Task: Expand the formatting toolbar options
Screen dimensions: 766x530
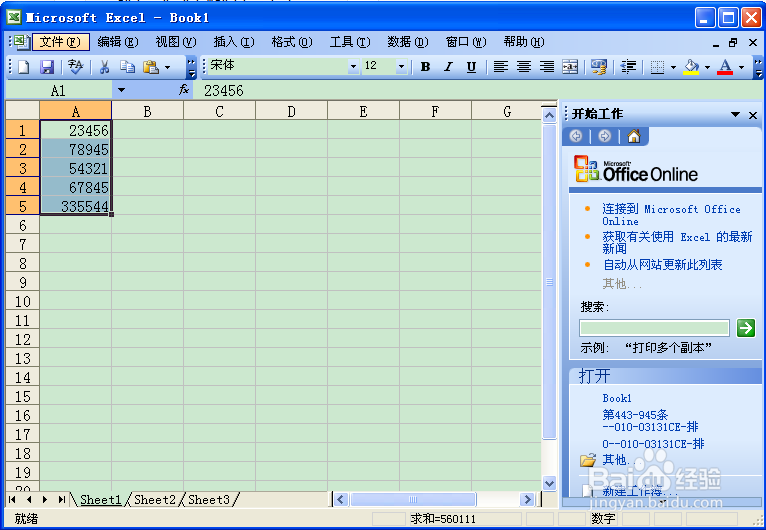Action: [758, 67]
